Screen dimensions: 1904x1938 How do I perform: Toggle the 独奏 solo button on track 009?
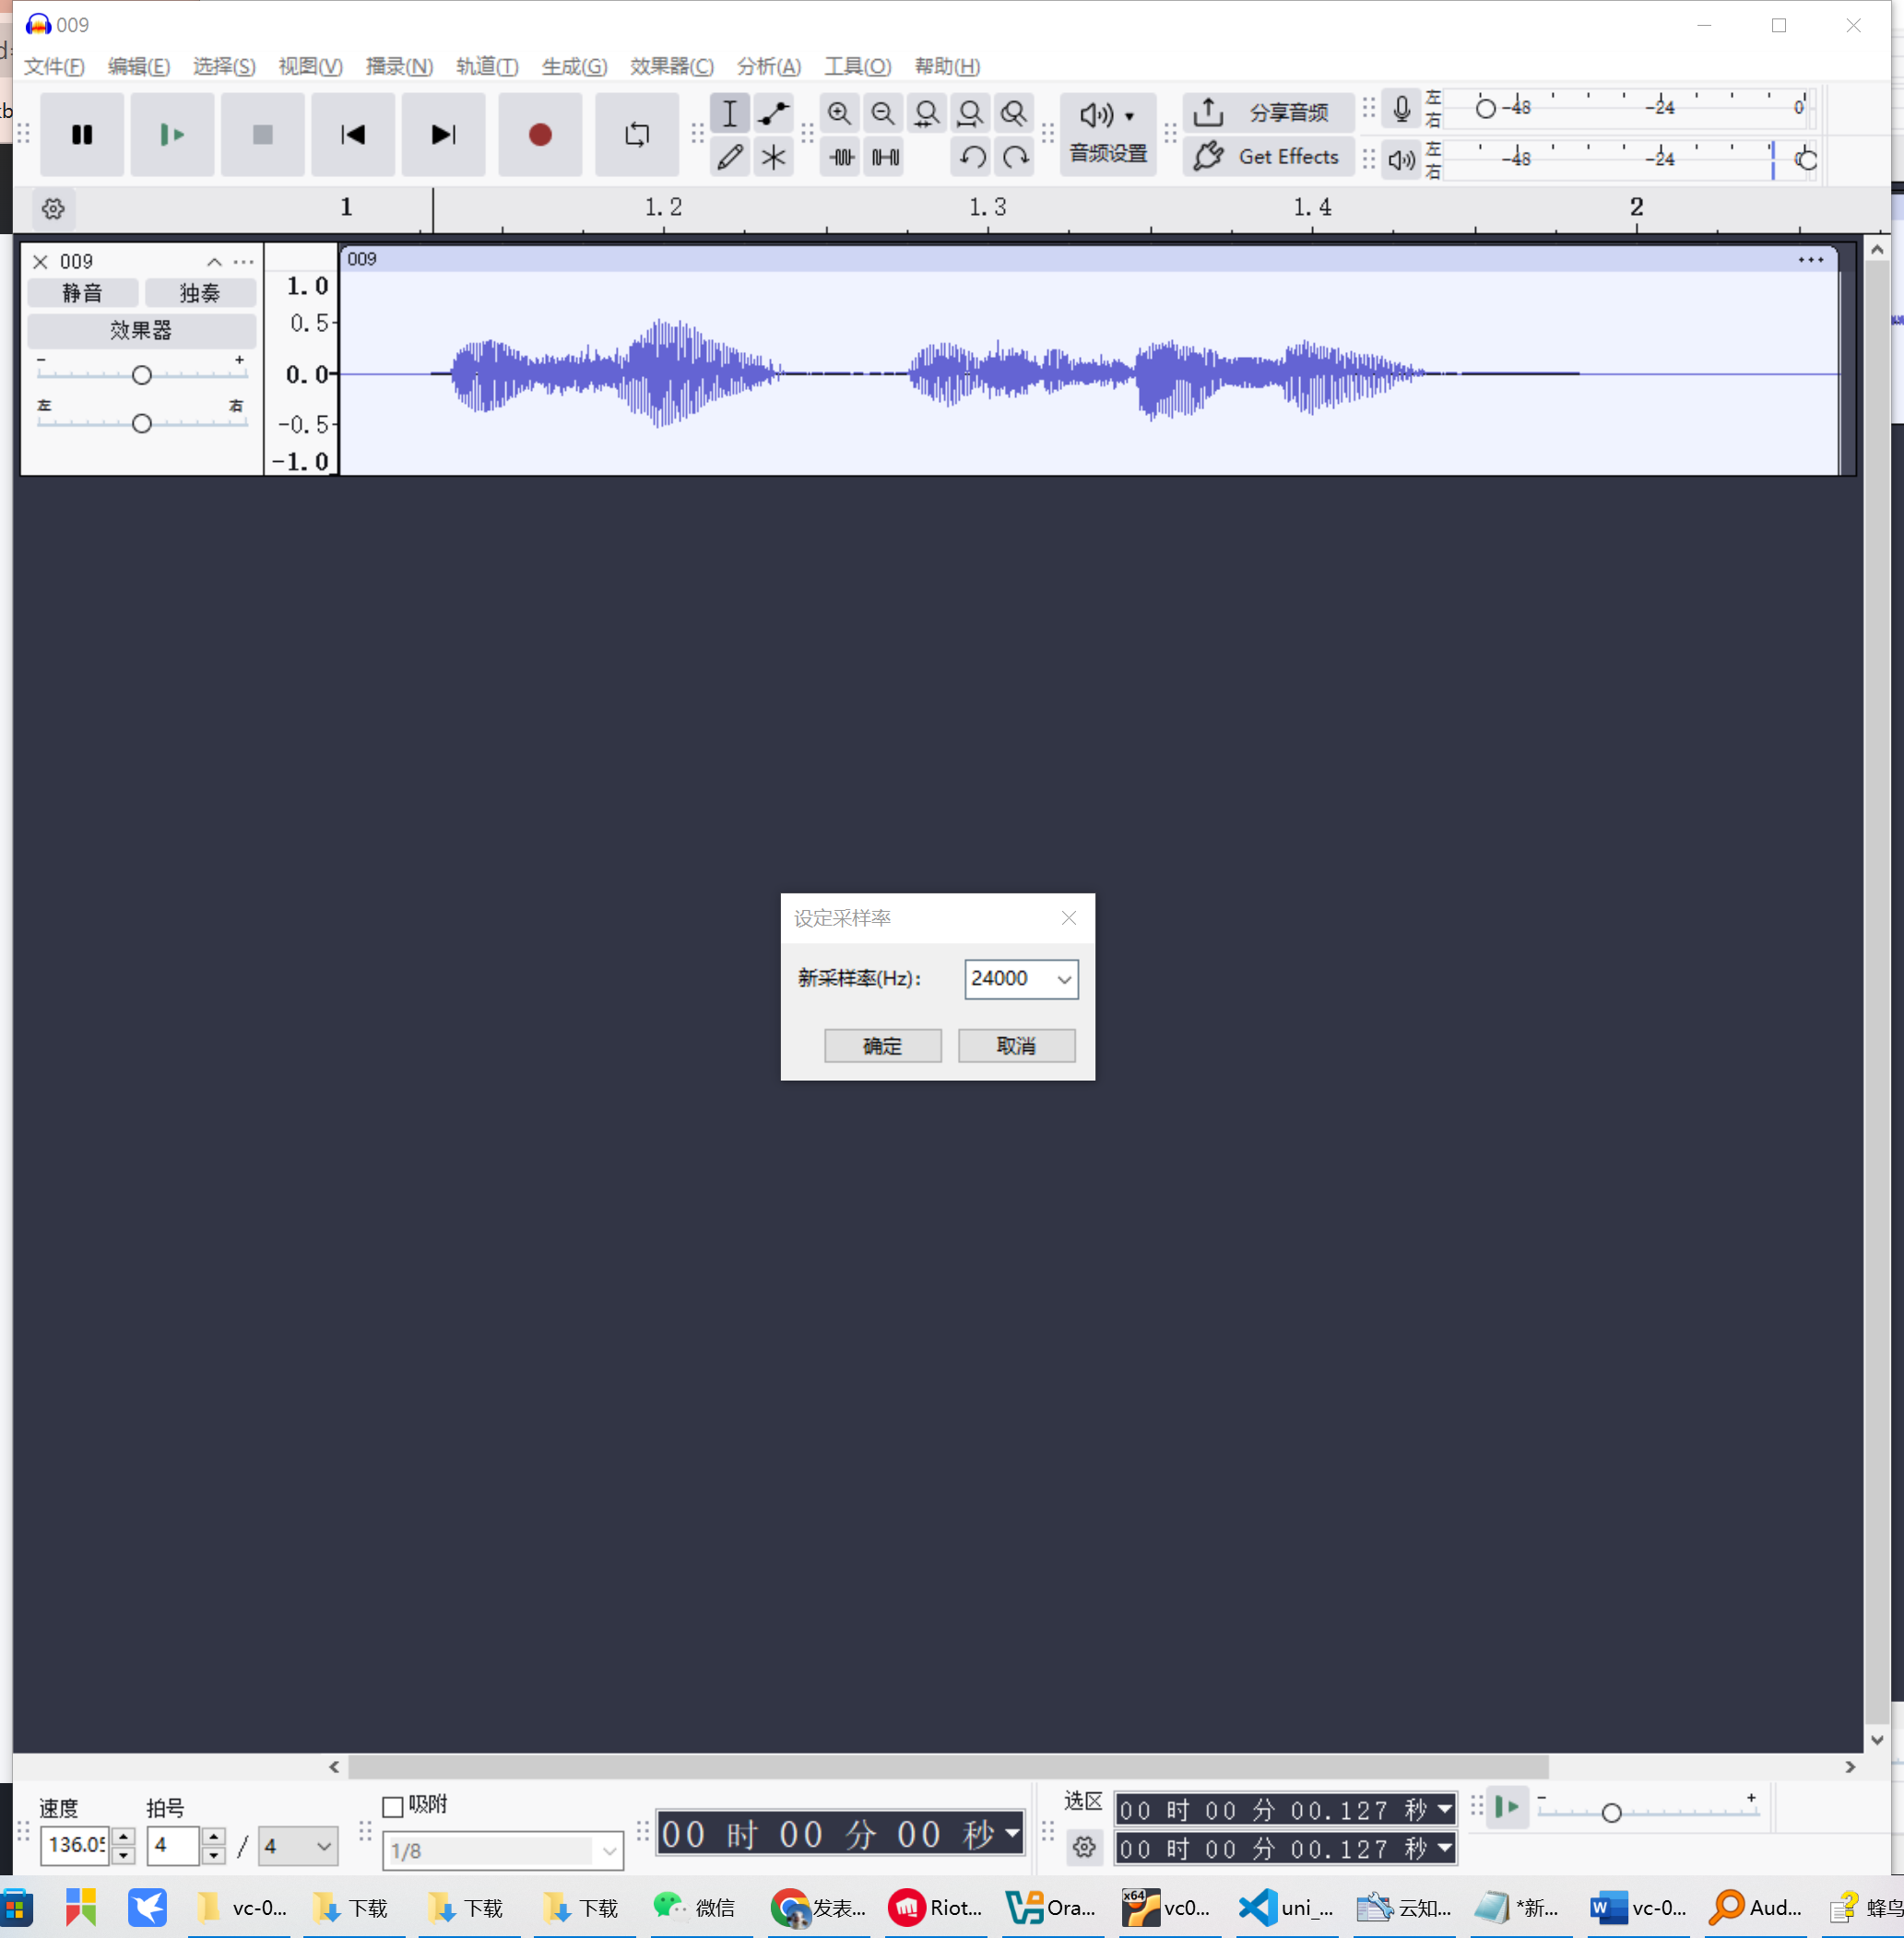click(x=200, y=293)
